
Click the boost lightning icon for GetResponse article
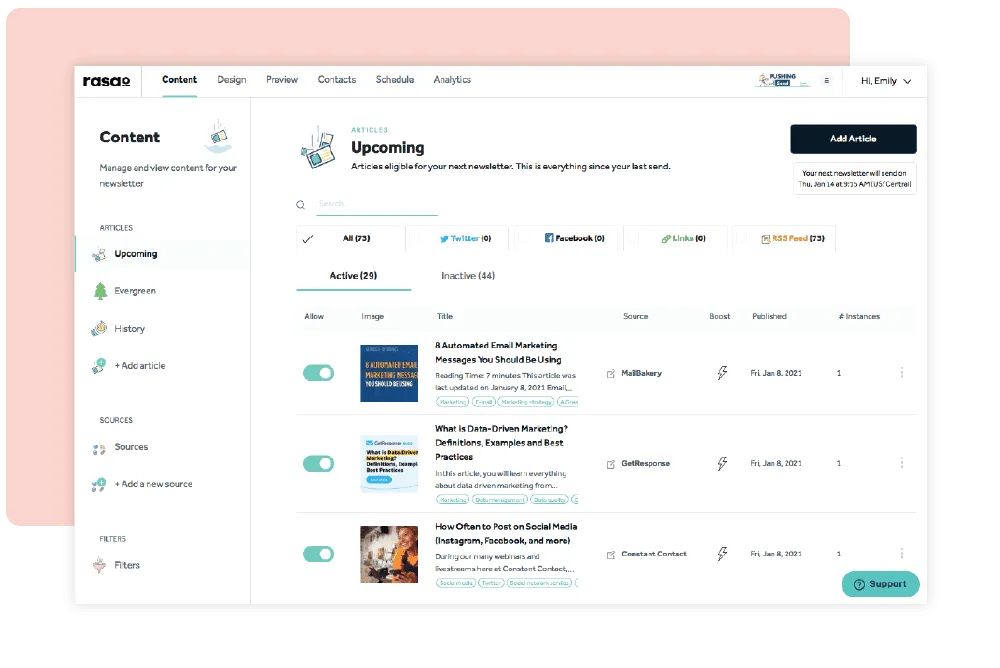[722, 463]
